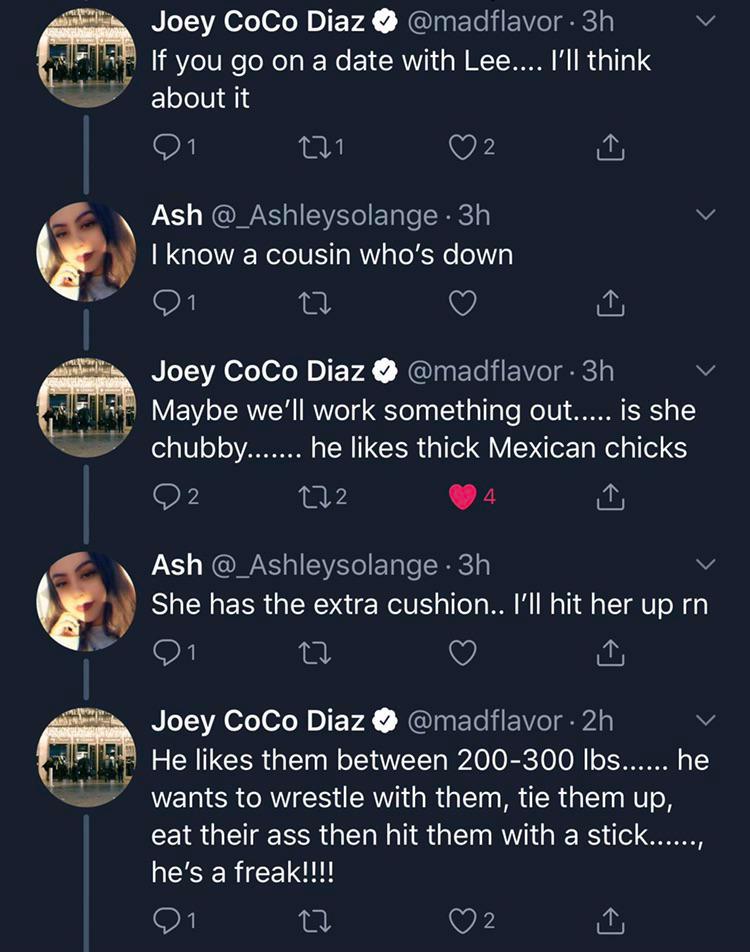The image size is (750, 952).
Task: Expand options menu on the last tweet
Action: (706, 719)
